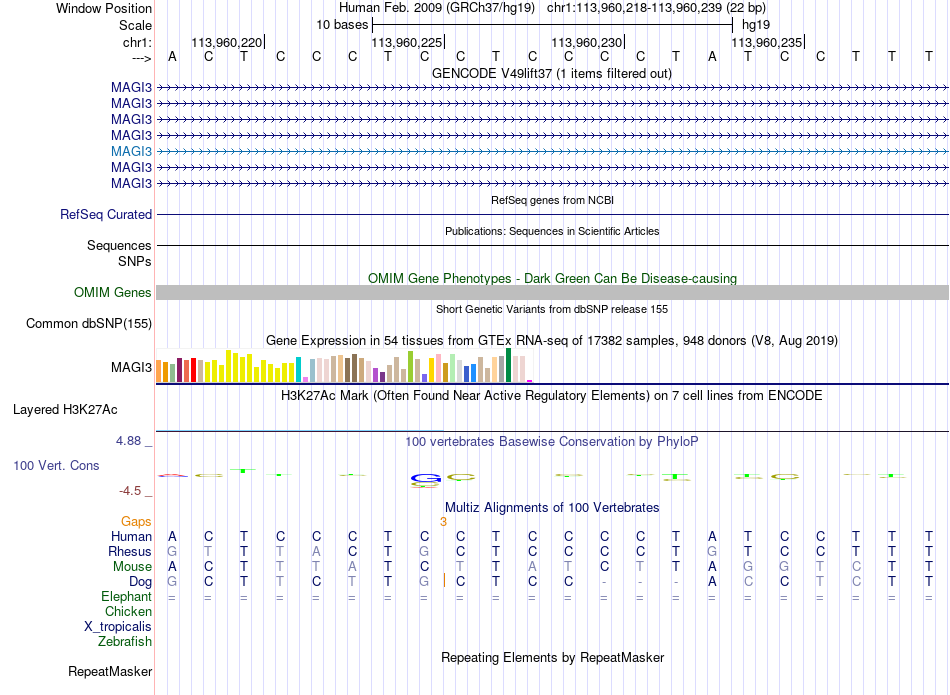
Task: Click the RepeatMasker track label
Action: [x=110, y=671]
